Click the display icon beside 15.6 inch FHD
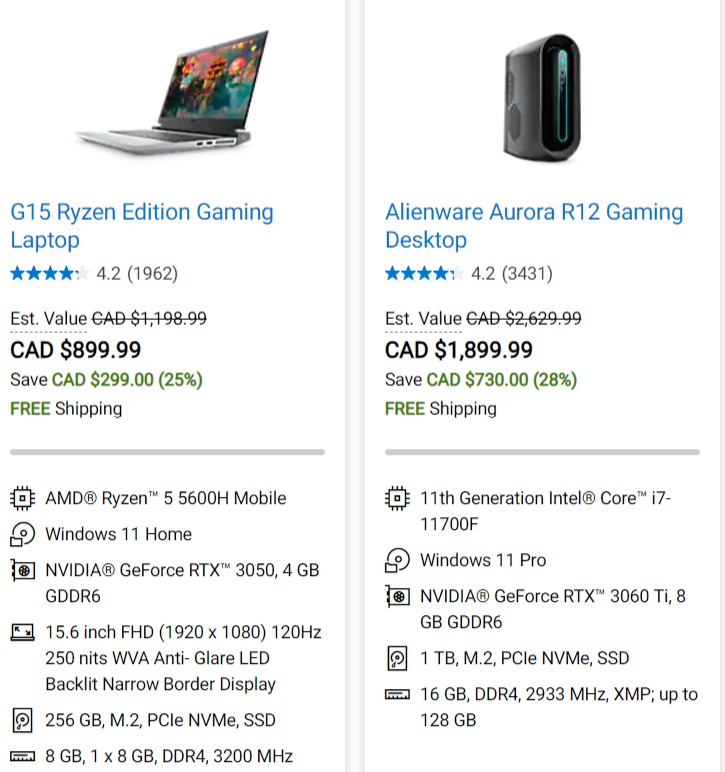The width and height of the screenshot is (725, 772). pyautogui.click(x=23, y=632)
